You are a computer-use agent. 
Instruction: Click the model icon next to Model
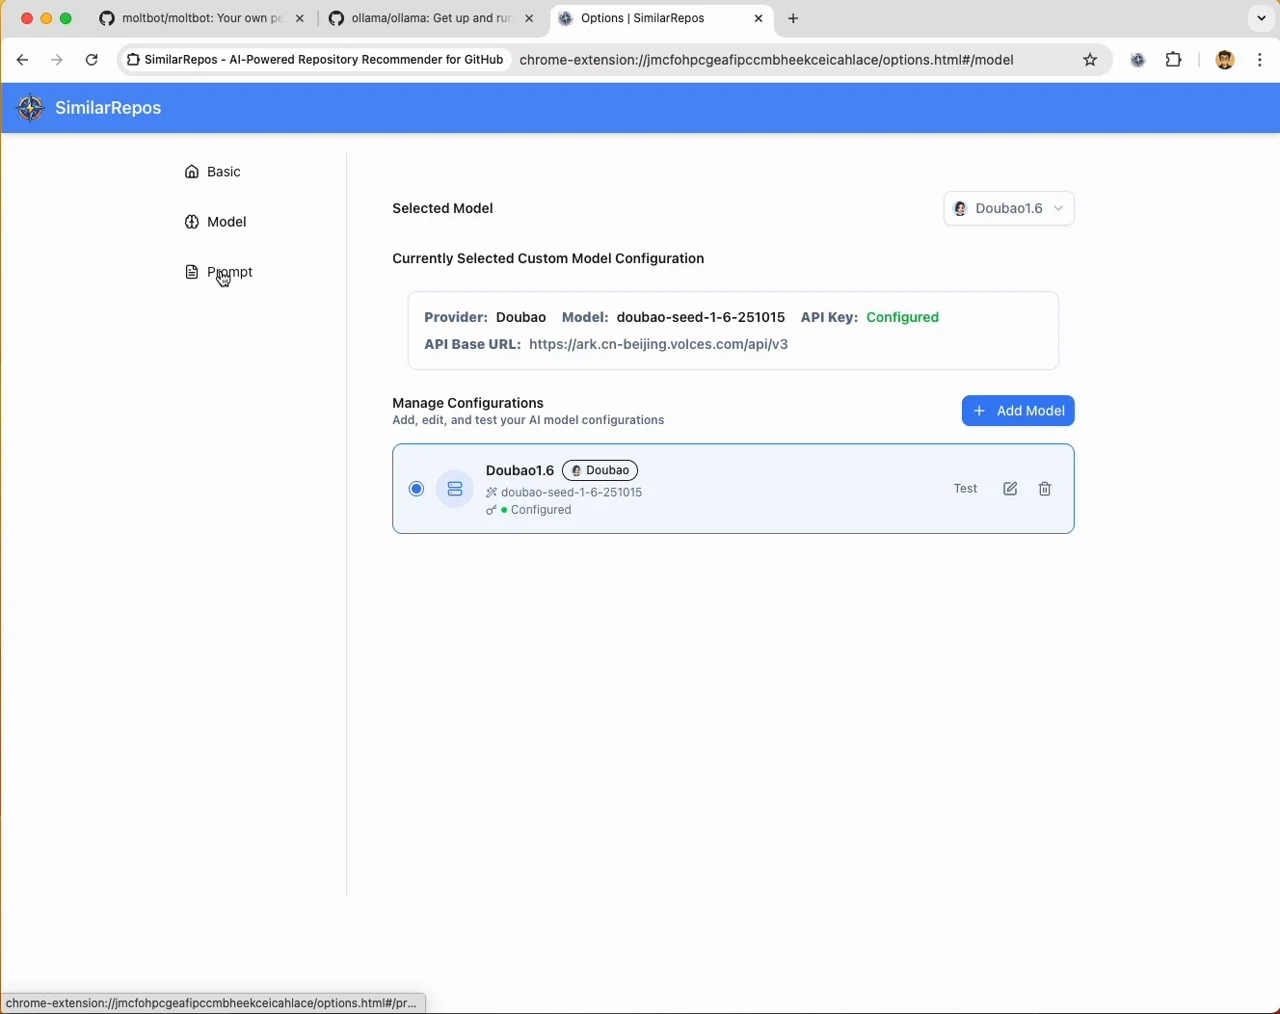[x=192, y=222]
